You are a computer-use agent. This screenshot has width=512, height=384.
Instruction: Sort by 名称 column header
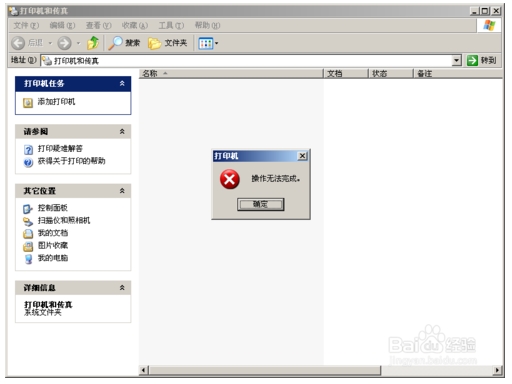pyautogui.click(x=231, y=73)
